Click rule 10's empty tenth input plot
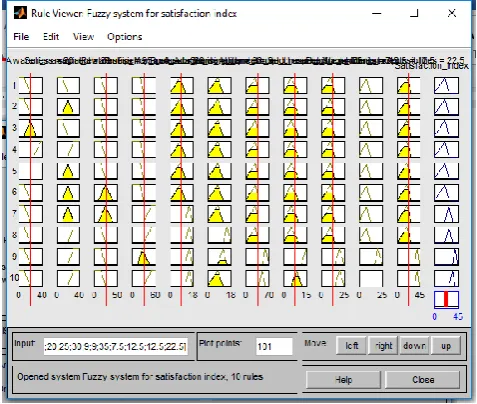This screenshot has height=404, width=477. pos(371,278)
